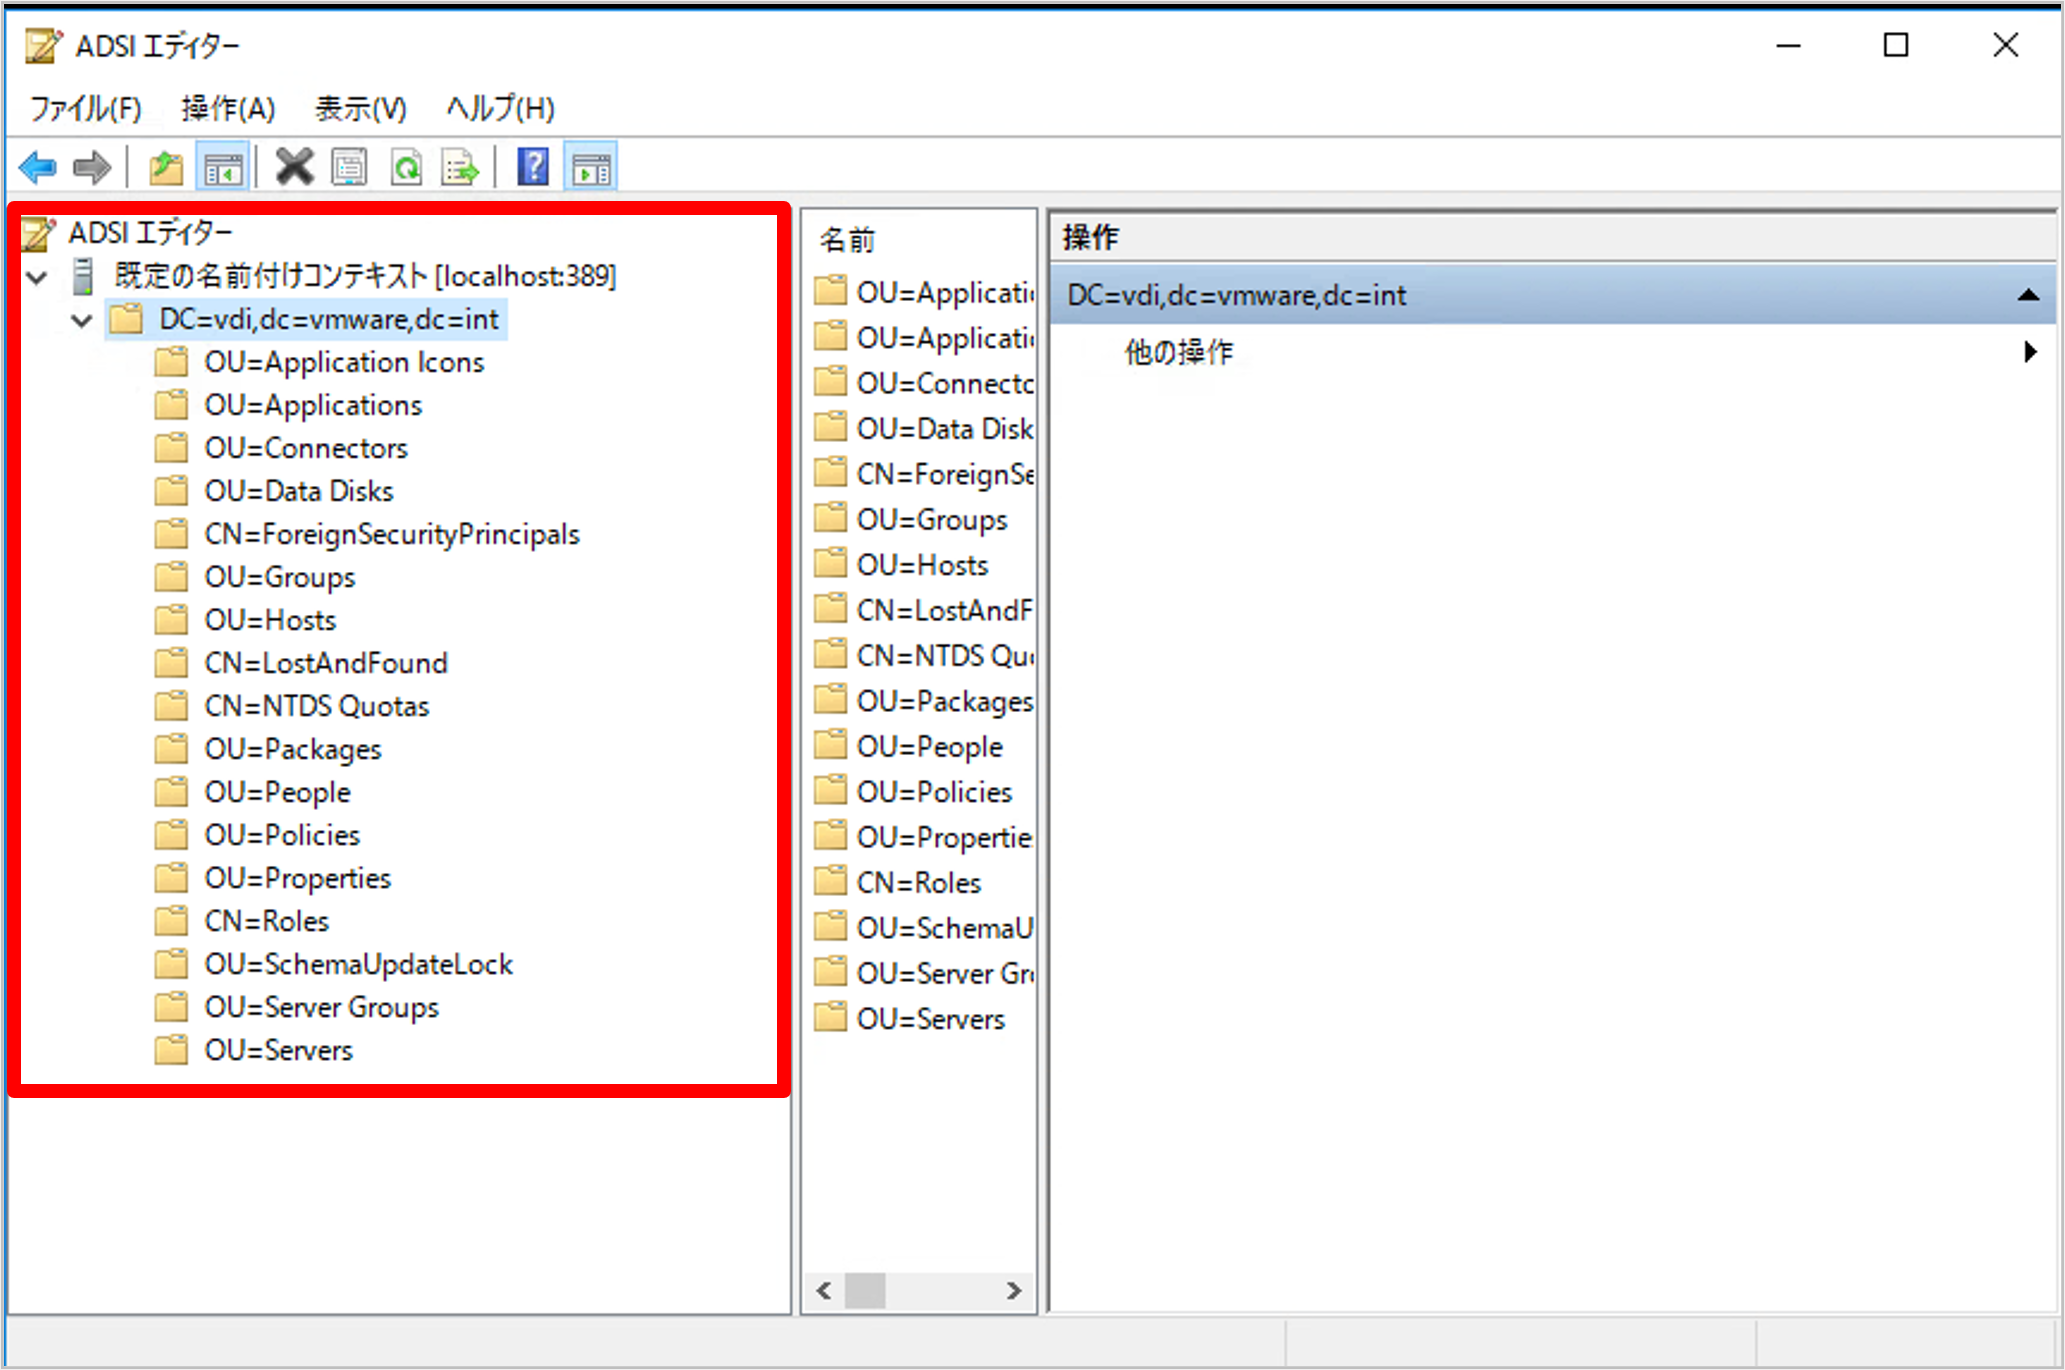
Task: Collapse the DC=vdi action pane section arrow
Action: (2028, 295)
